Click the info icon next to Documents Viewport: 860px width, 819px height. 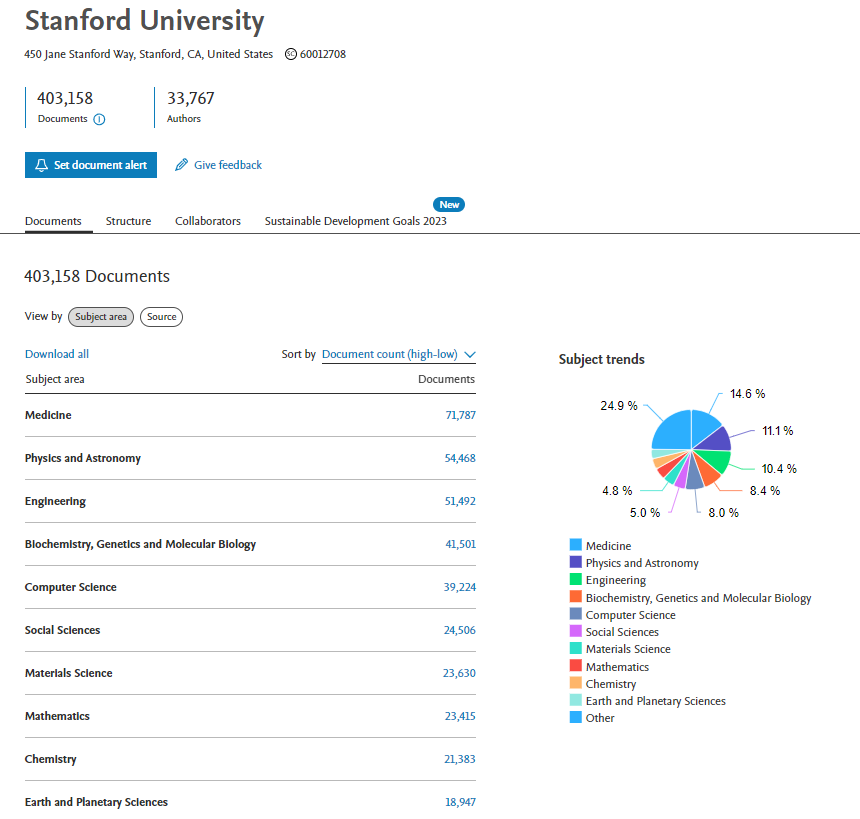(x=99, y=119)
